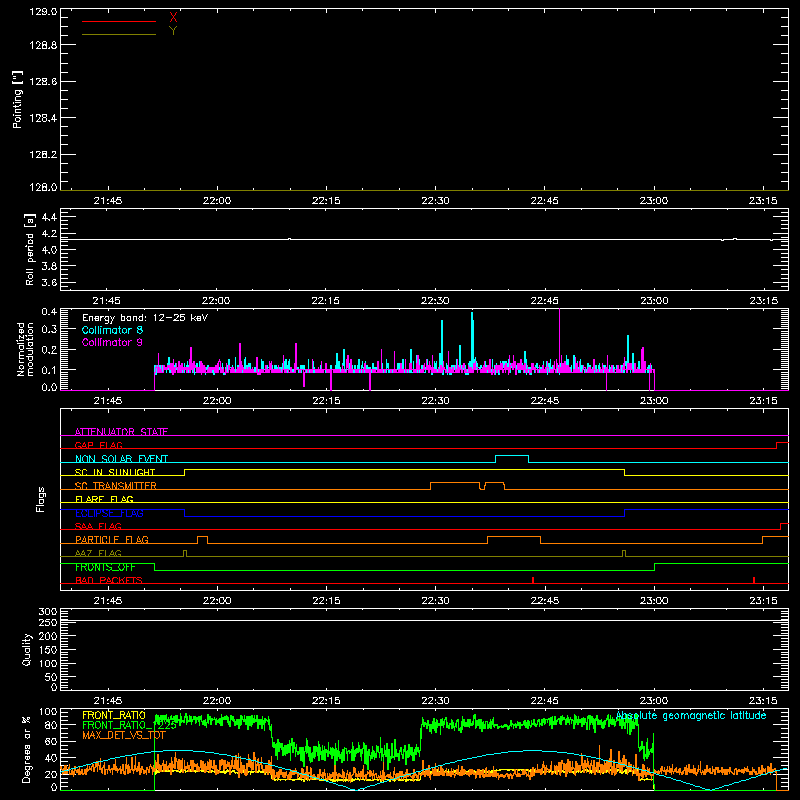Click the NON_SOLAR_EVENT flag label
Screen dimensions: 800x800
121,459
